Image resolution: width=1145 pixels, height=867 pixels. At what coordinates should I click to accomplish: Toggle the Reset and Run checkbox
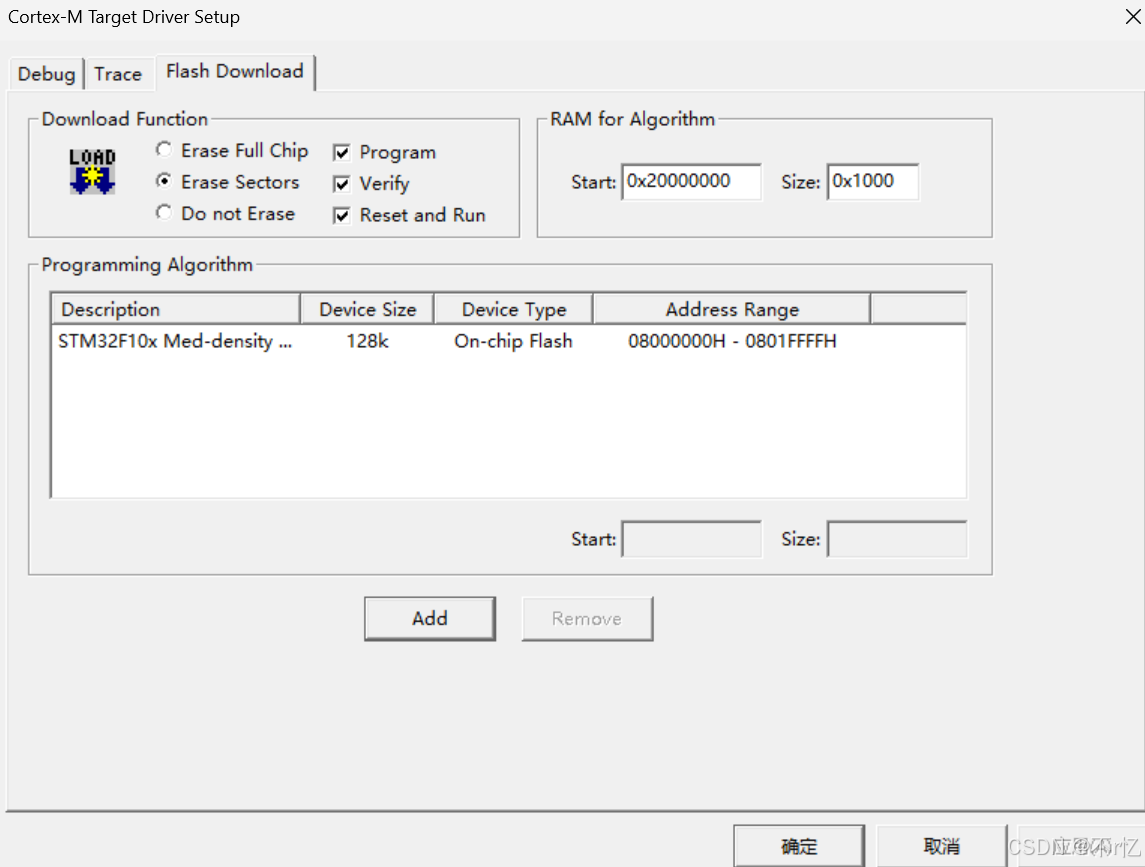pyautogui.click(x=341, y=215)
